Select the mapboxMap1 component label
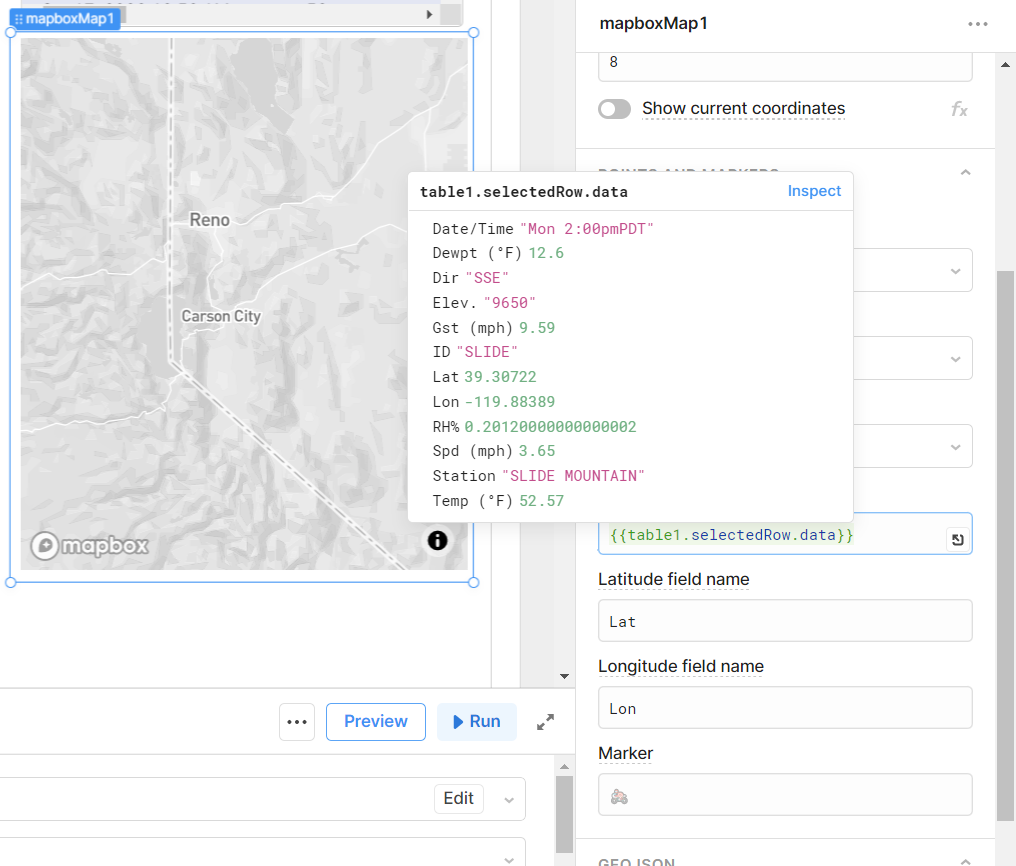This screenshot has height=866, width=1016. click(72, 17)
